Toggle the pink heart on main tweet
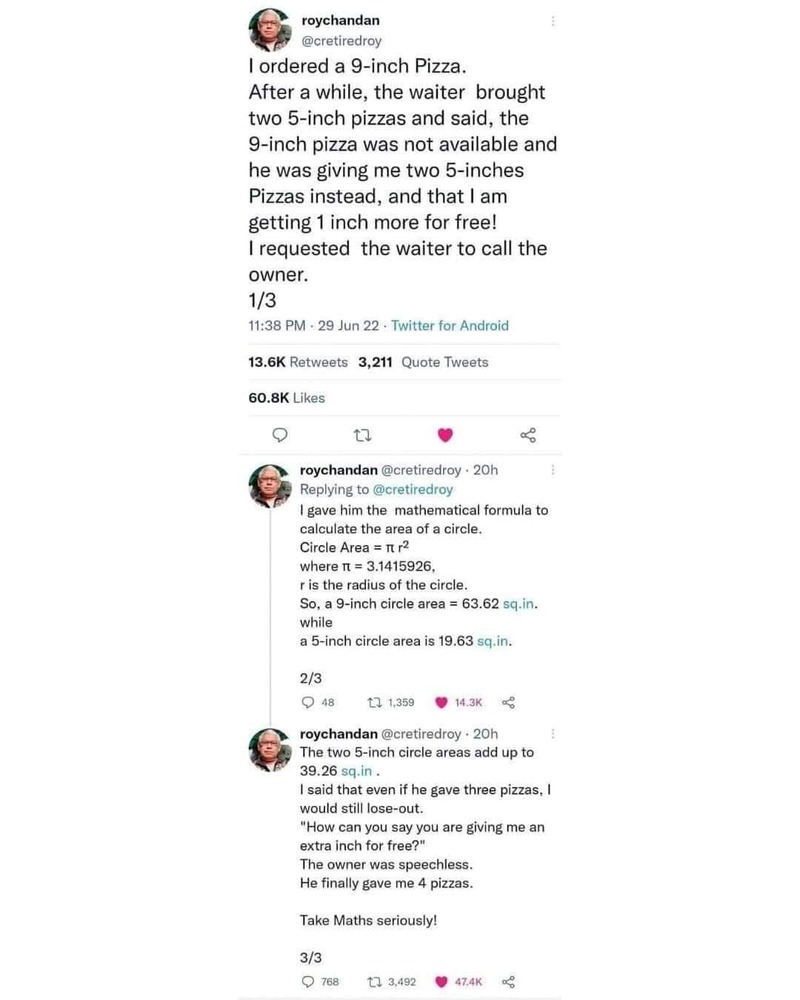Image resolution: width=800 pixels, height=1000 pixels. tap(446, 435)
